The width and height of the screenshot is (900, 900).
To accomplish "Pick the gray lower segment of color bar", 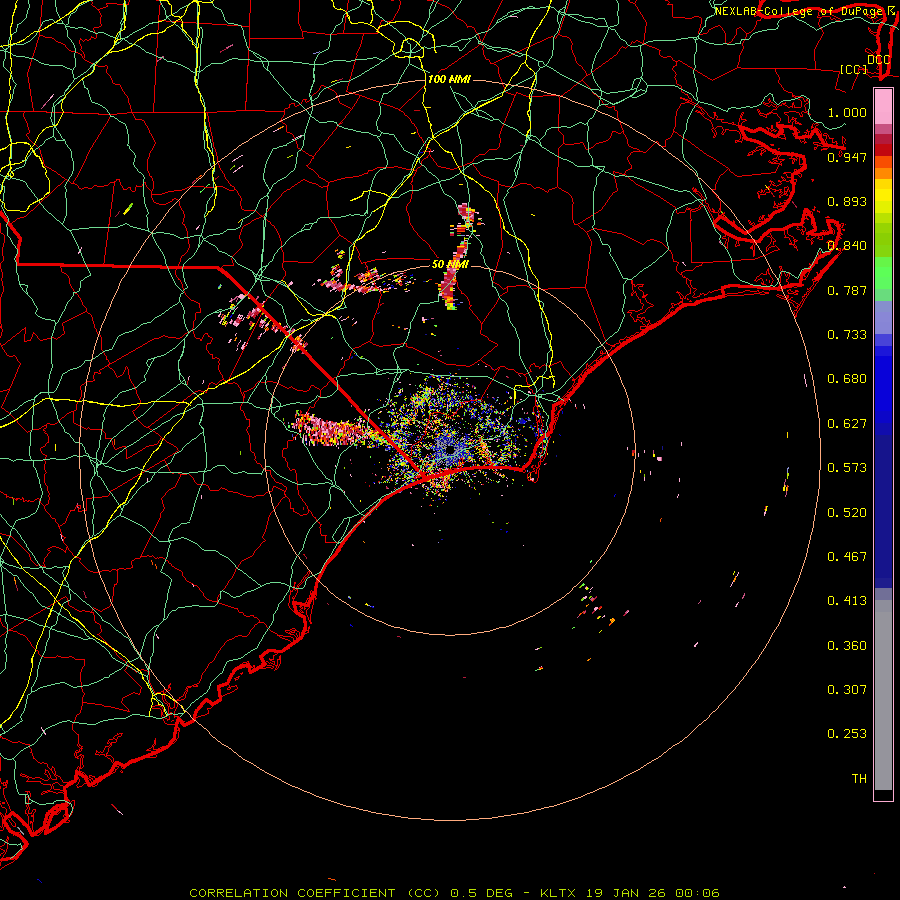I will 883,695.
